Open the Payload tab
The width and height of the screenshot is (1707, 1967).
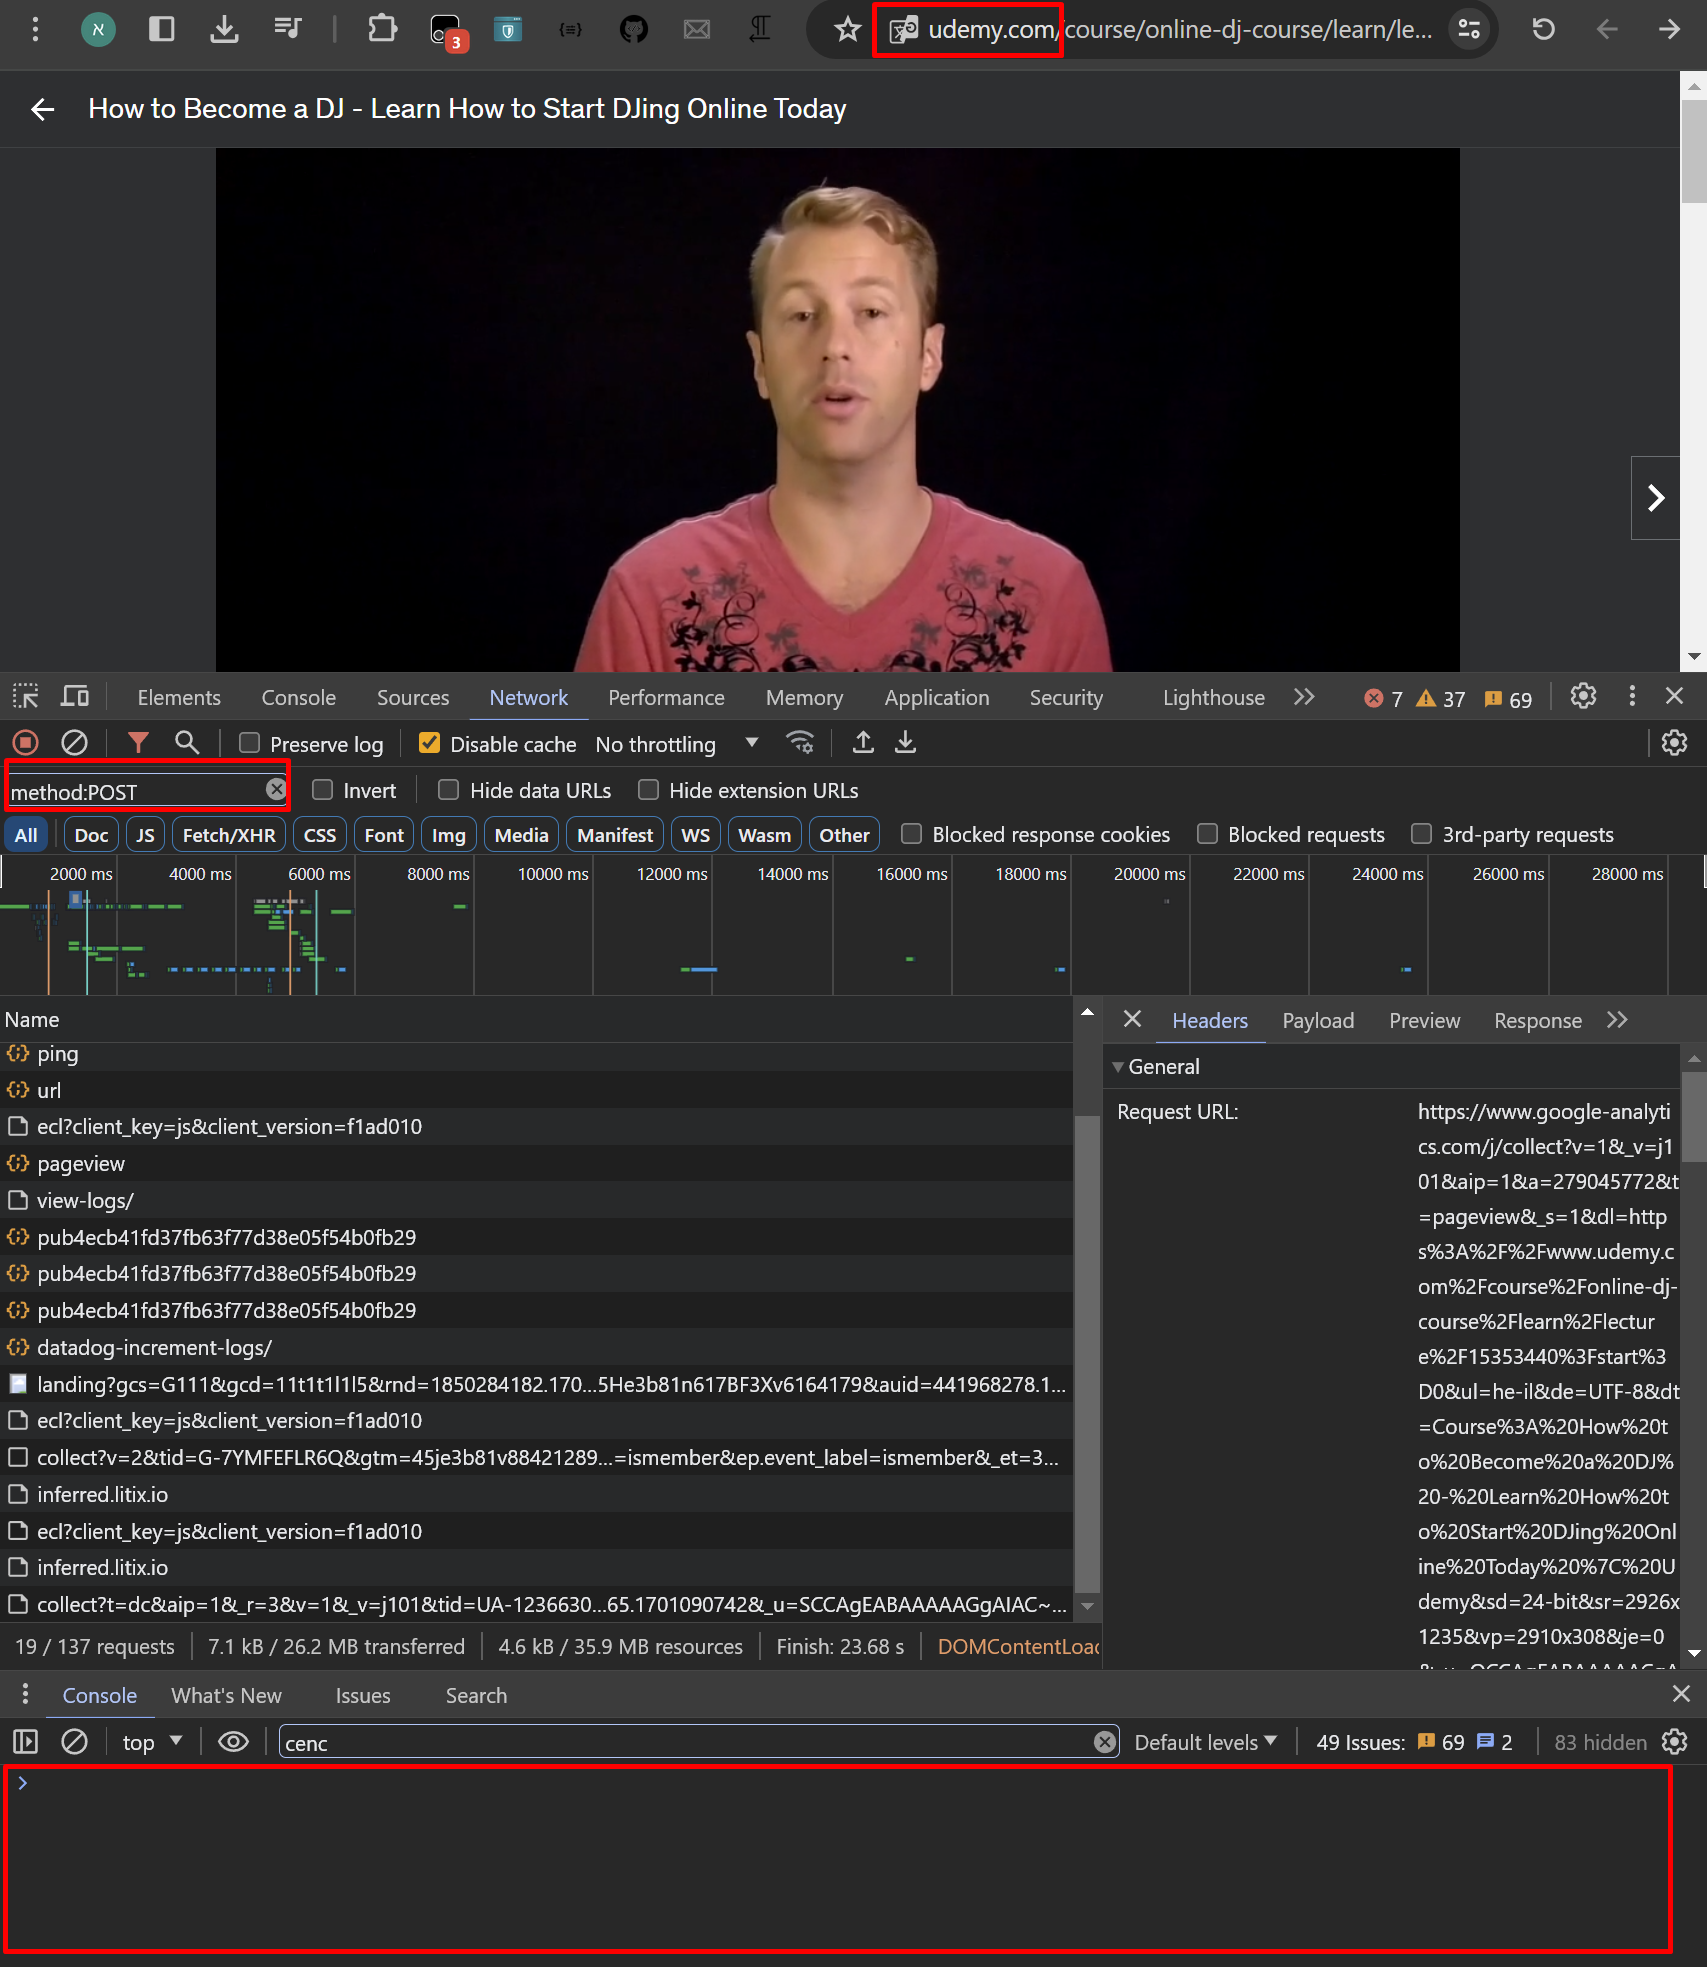tap(1317, 1021)
